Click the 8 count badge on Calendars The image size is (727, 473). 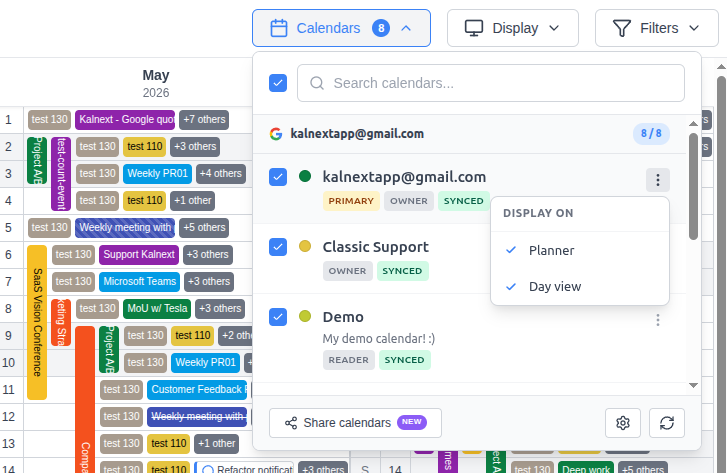[x=381, y=28]
